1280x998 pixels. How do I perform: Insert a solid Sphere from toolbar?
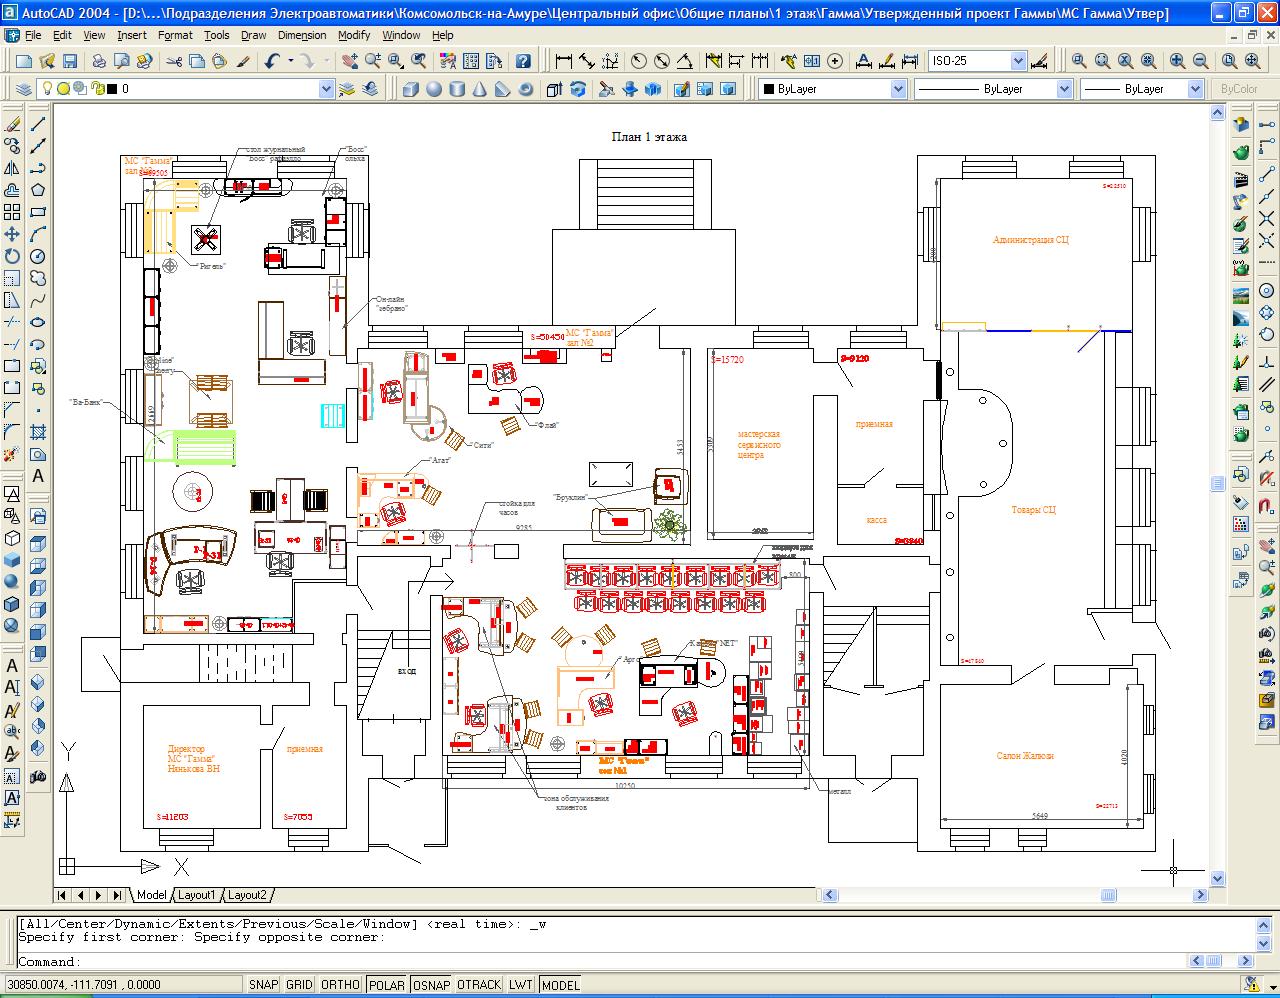pos(434,89)
